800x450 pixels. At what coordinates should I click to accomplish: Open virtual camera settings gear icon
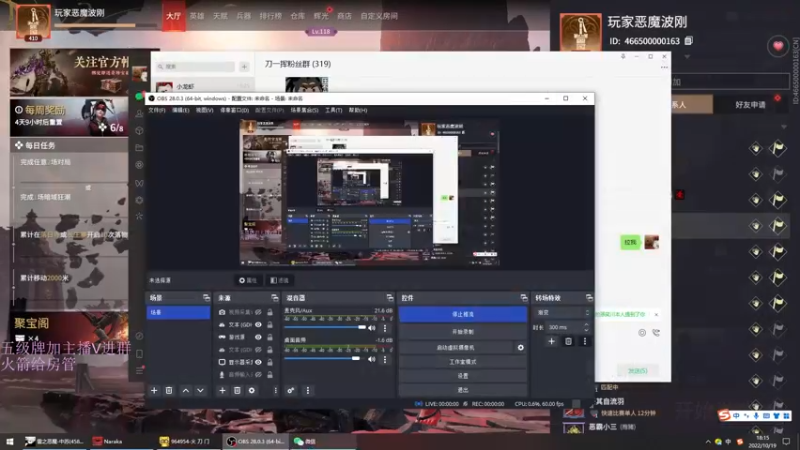coord(520,347)
